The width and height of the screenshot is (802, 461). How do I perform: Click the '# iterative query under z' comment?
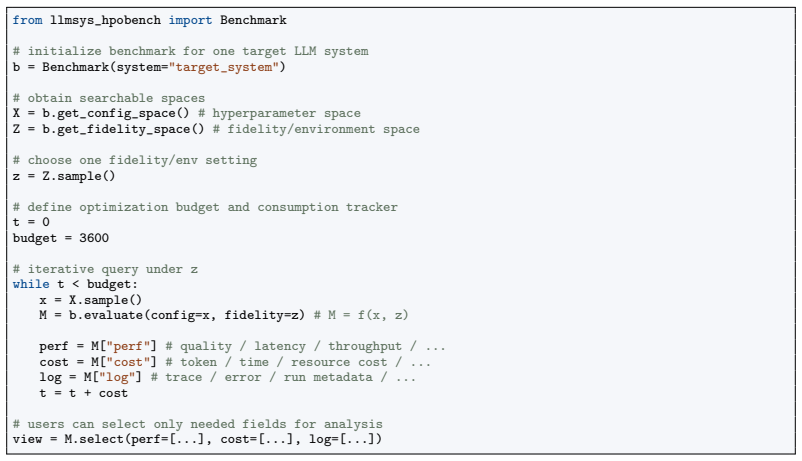click(105, 269)
